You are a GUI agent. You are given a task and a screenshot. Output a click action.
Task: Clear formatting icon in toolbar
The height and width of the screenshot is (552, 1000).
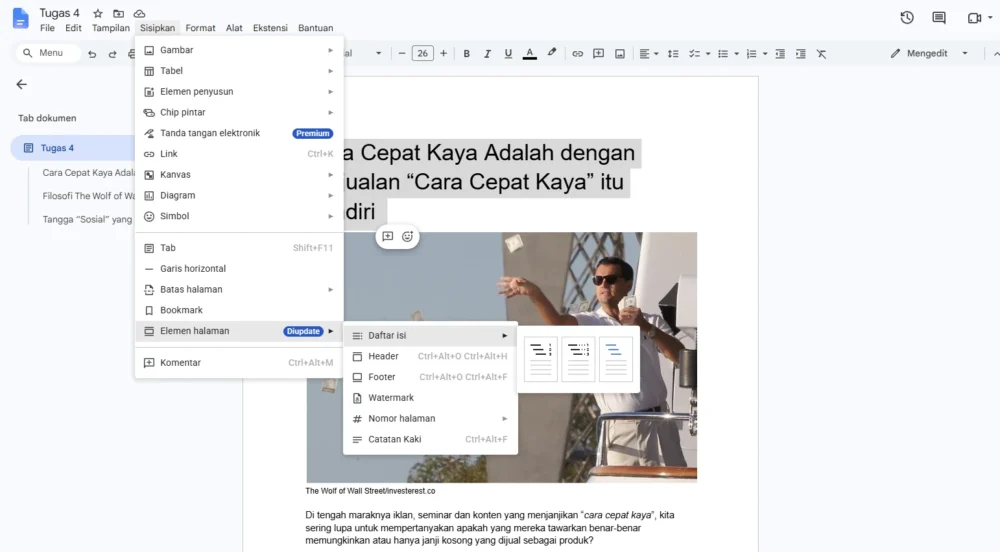[x=821, y=54]
